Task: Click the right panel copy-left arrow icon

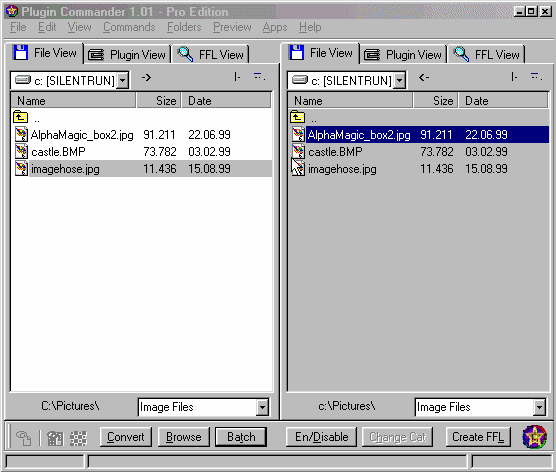Action: coord(424,77)
